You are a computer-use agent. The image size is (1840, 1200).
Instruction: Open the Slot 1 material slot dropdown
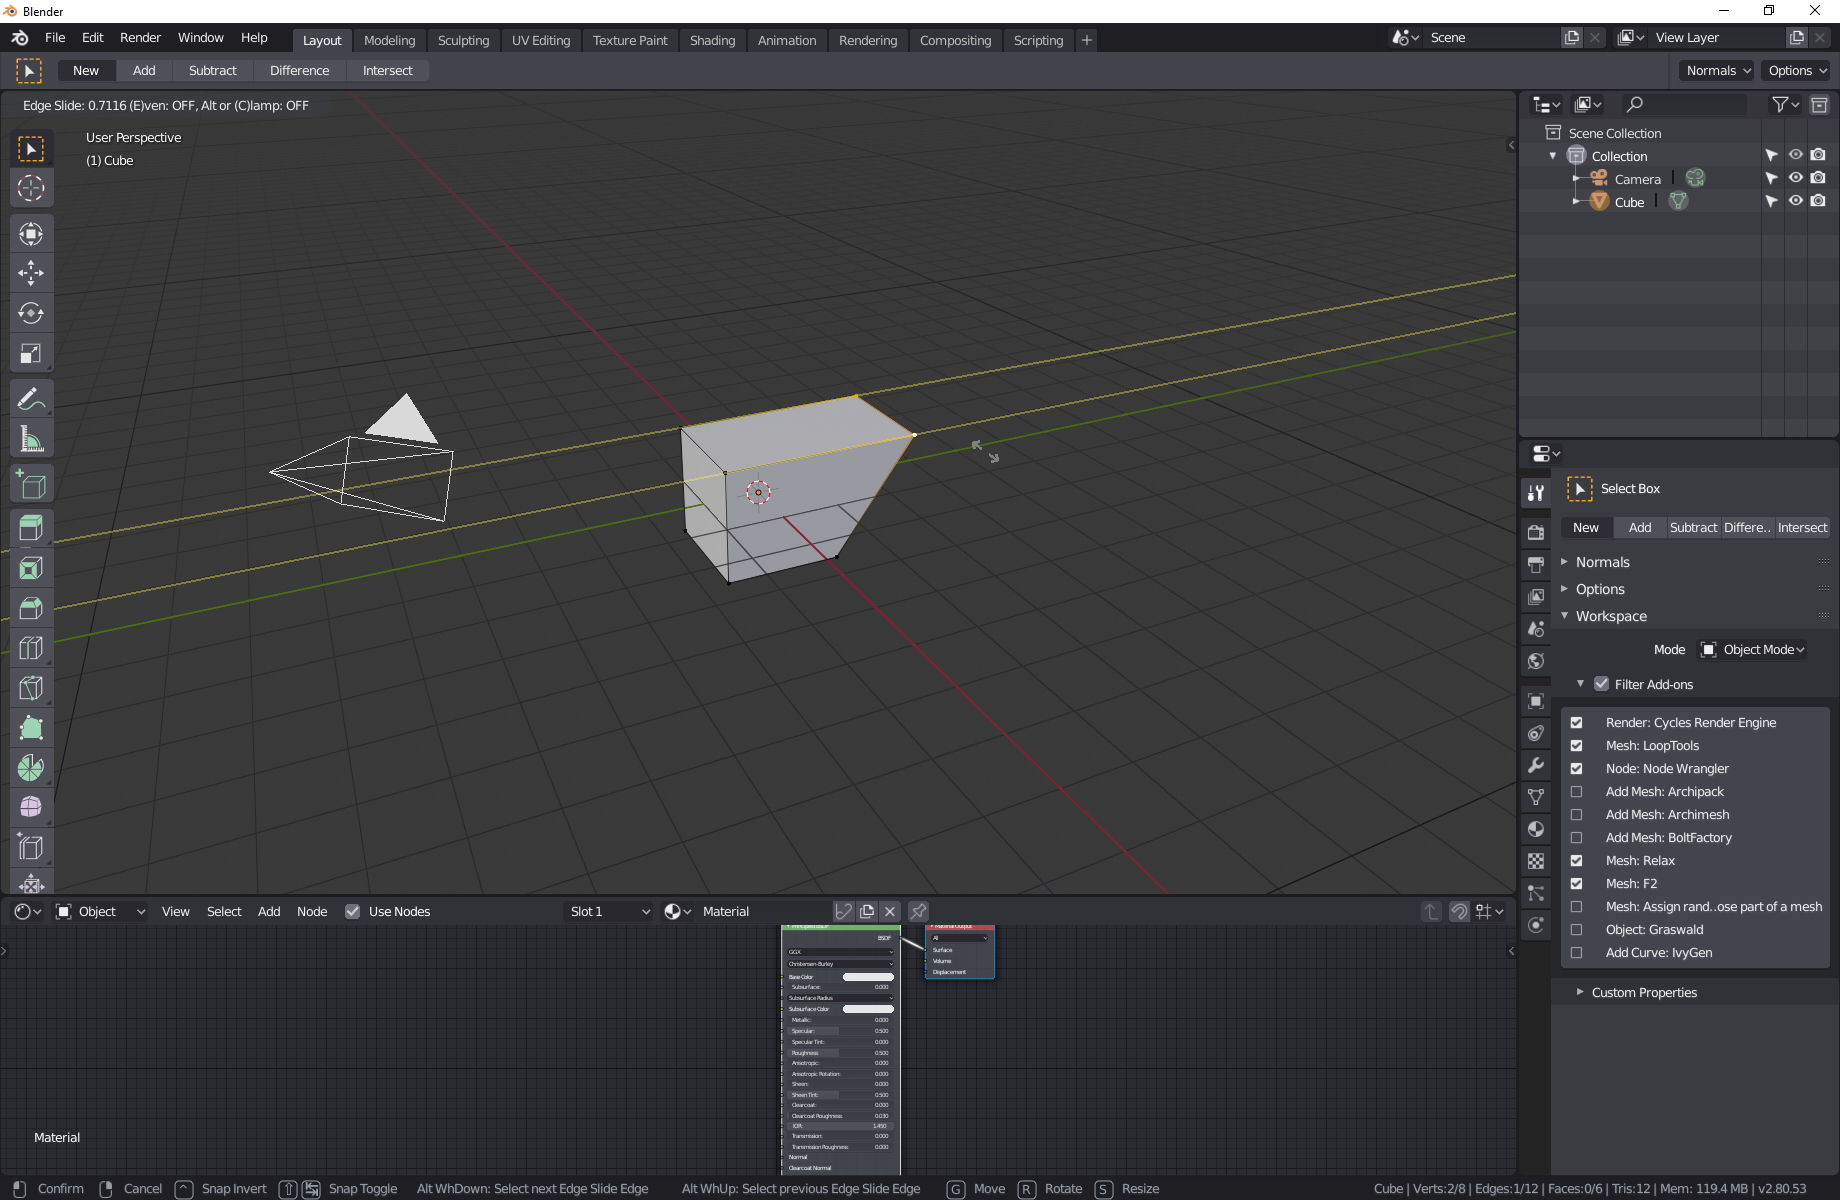pos(608,911)
